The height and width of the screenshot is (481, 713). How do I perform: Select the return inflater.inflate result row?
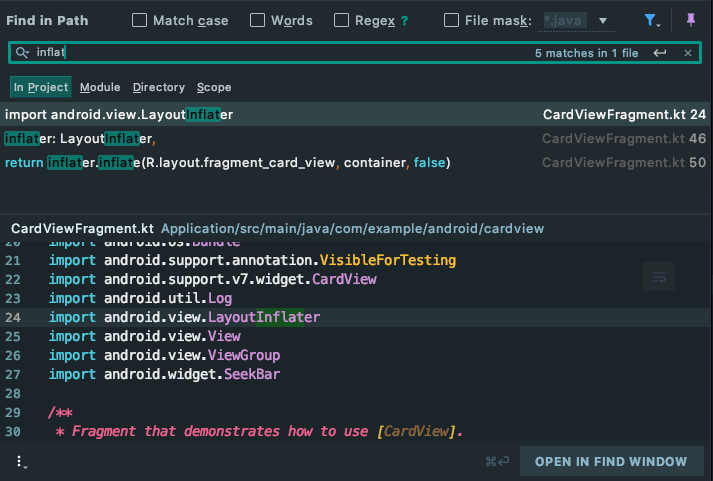356,163
